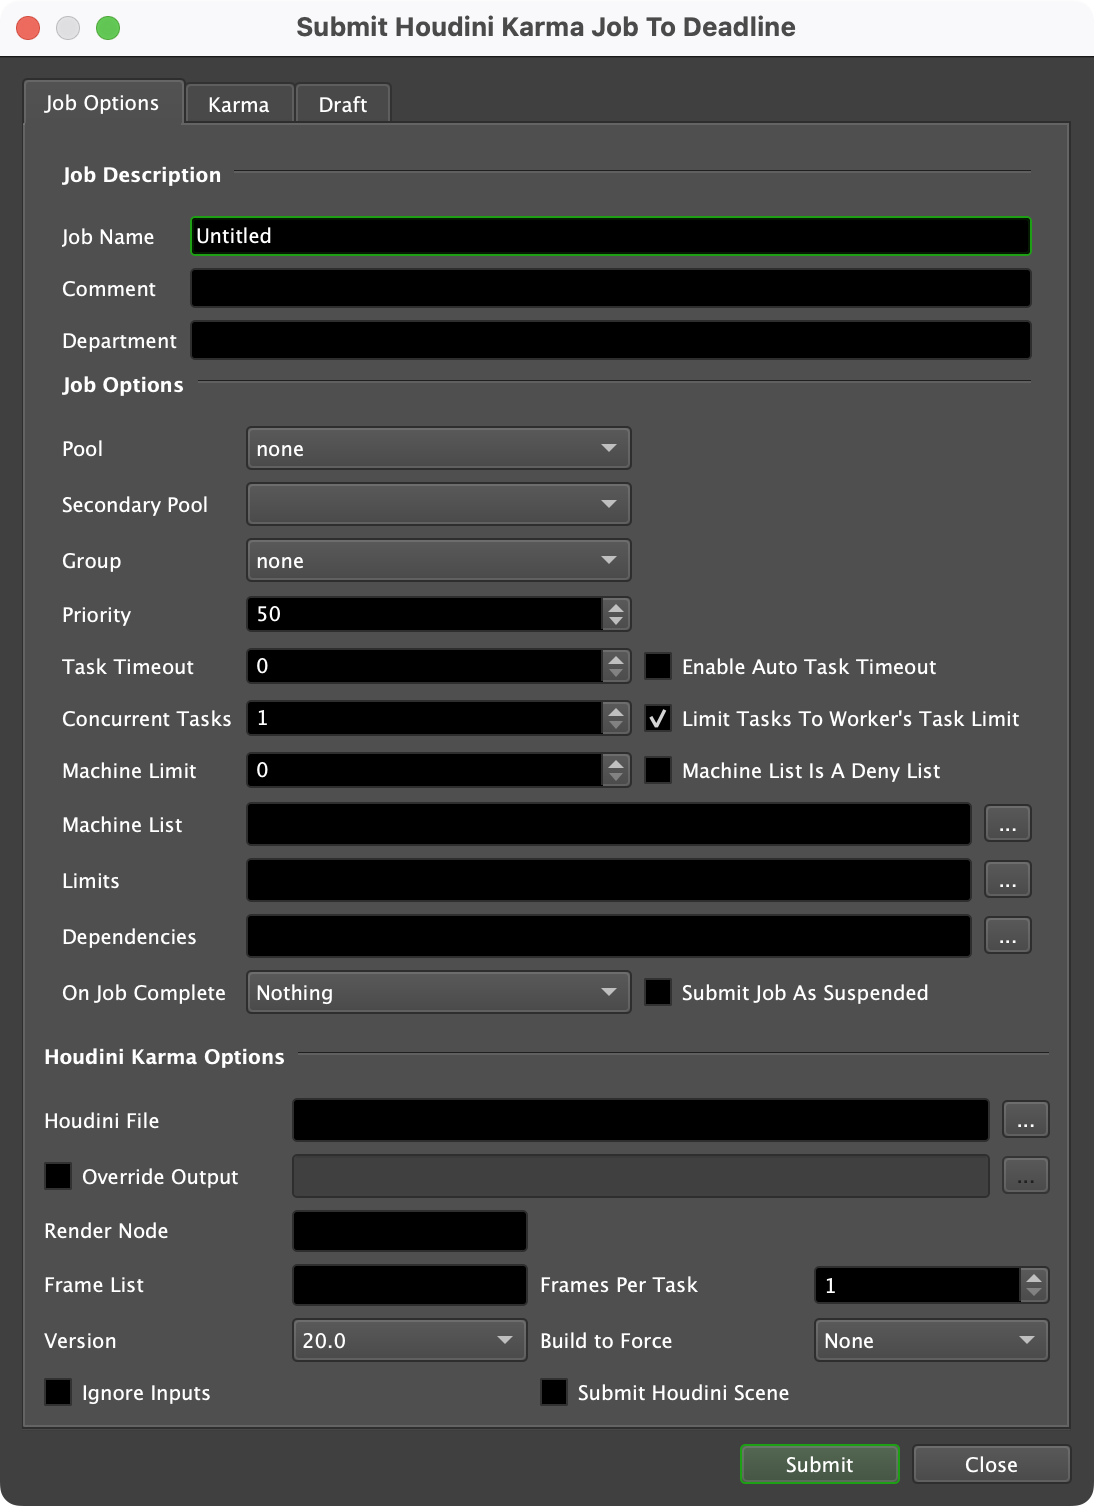Image resolution: width=1094 pixels, height=1506 pixels.
Task: Click the Houdini File path field
Action: click(641, 1120)
